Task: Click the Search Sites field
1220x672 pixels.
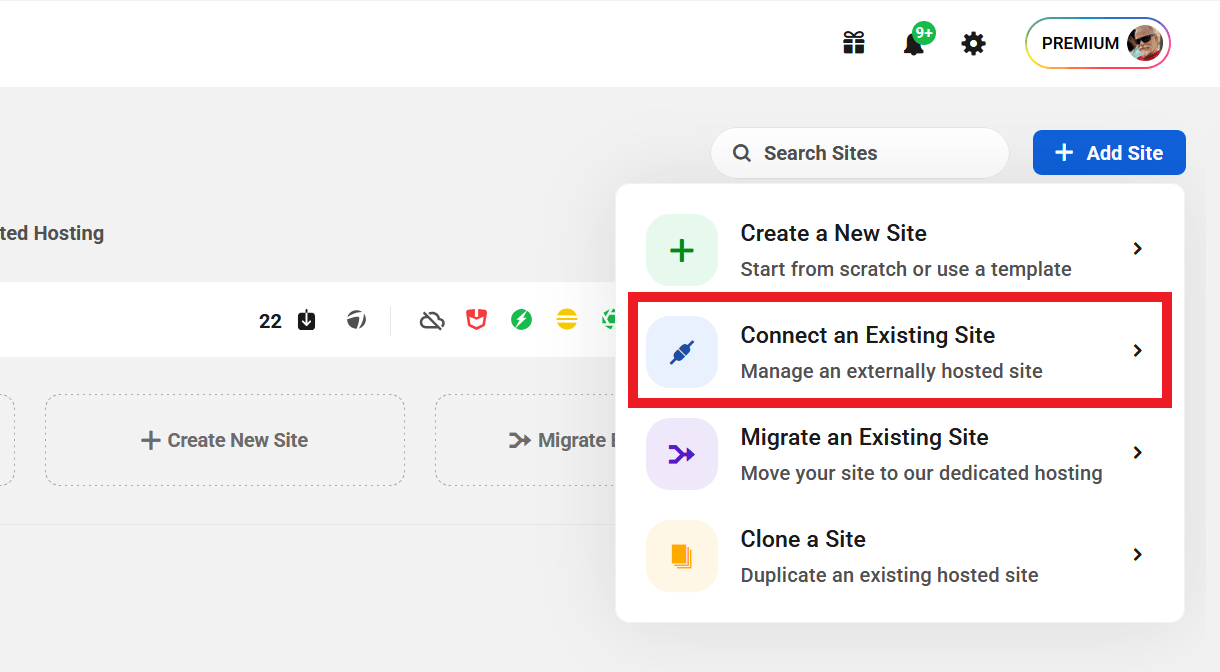Action: click(859, 153)
